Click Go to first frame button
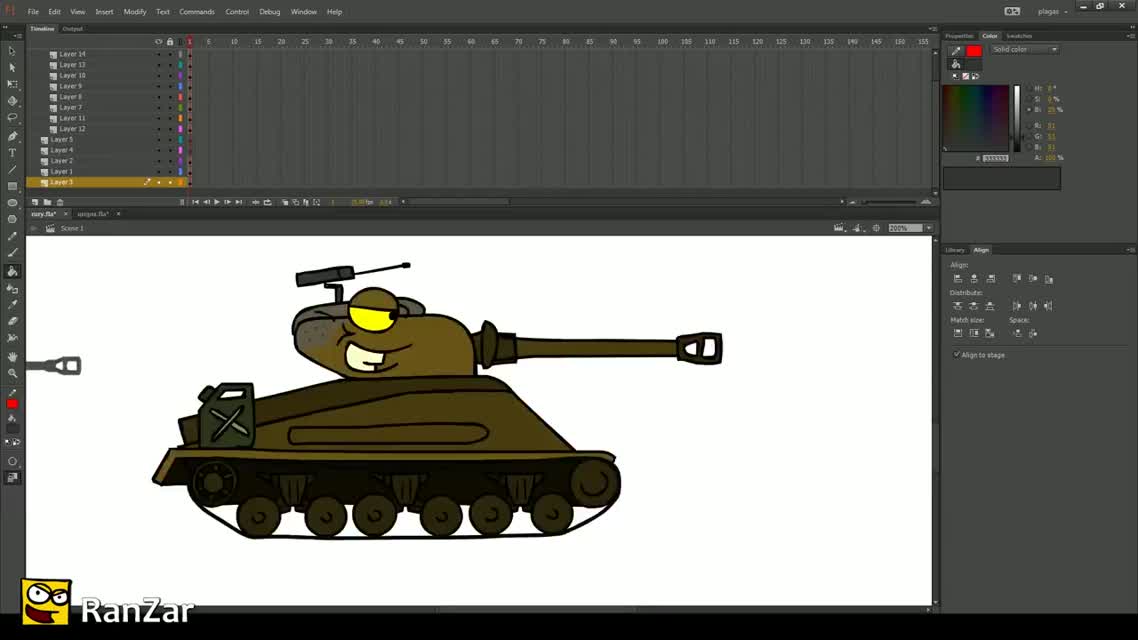 click(x=195, y=202)
